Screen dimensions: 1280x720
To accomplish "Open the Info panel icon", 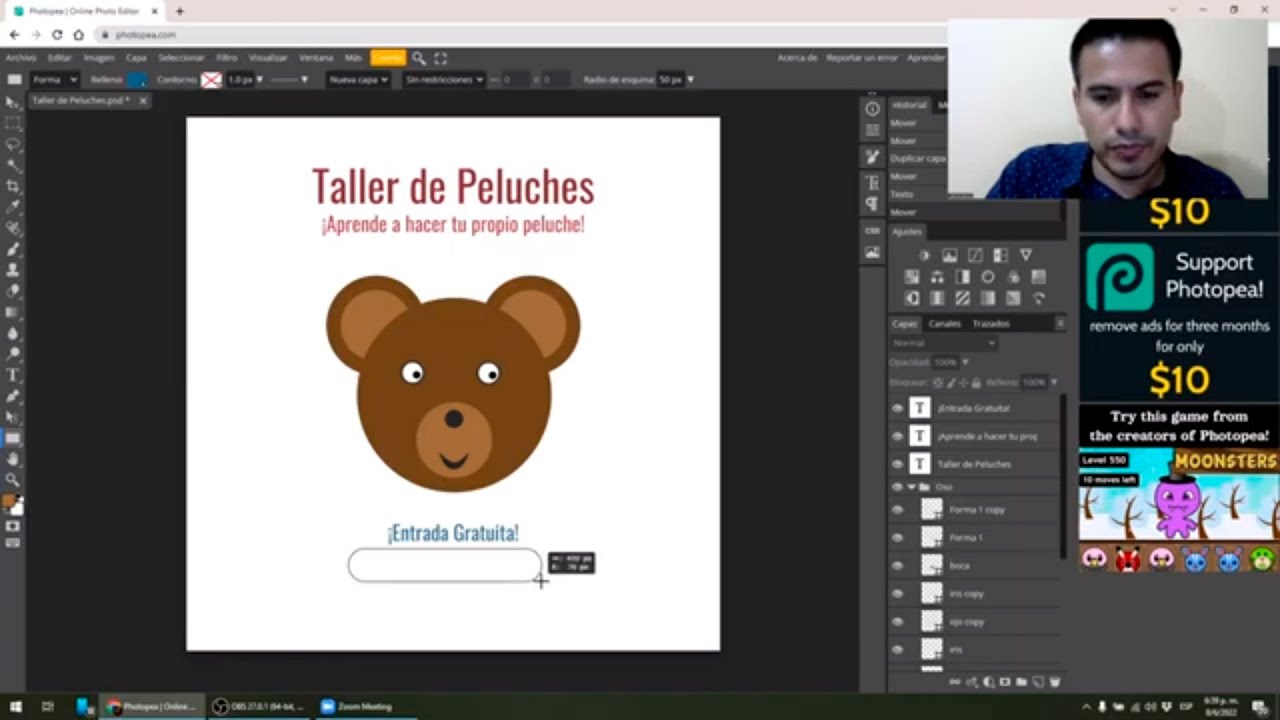I will pyautogui.click(x=873, y=108).
